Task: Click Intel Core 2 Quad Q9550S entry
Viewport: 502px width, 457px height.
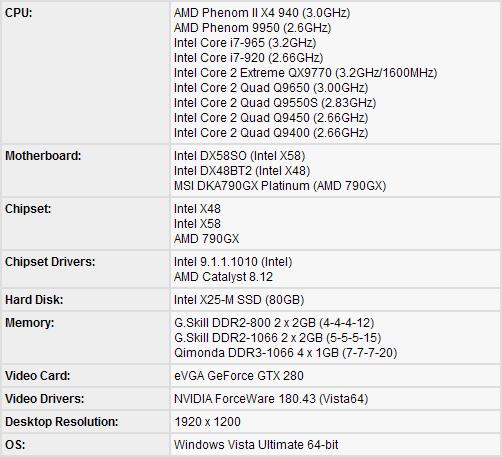Action: coord(275,103)
